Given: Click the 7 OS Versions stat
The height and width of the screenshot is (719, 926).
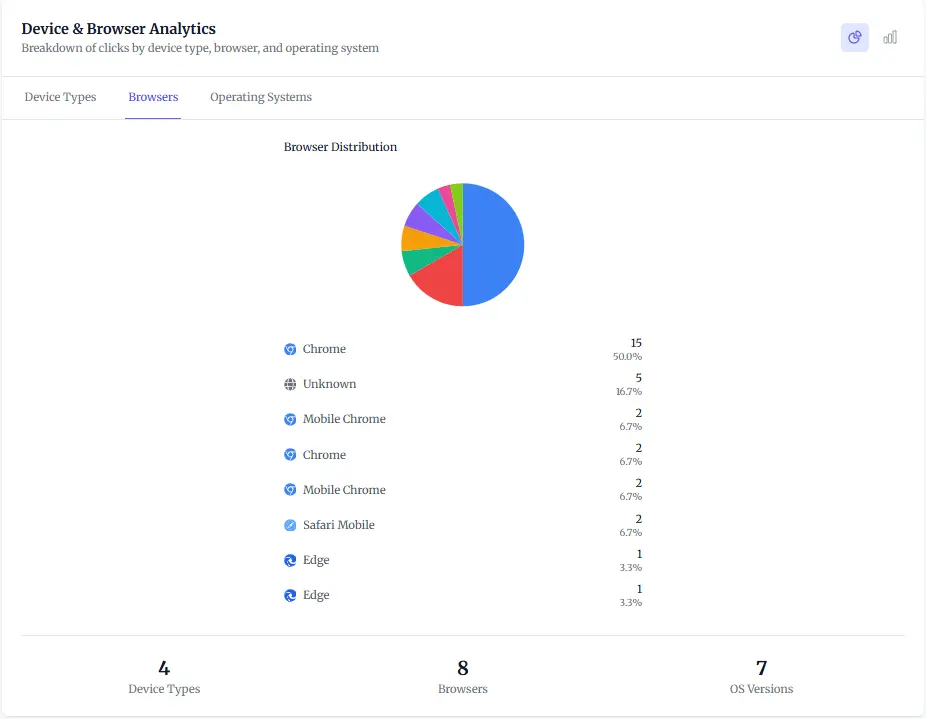Looking at the screenshot, I should pos(761,676).
